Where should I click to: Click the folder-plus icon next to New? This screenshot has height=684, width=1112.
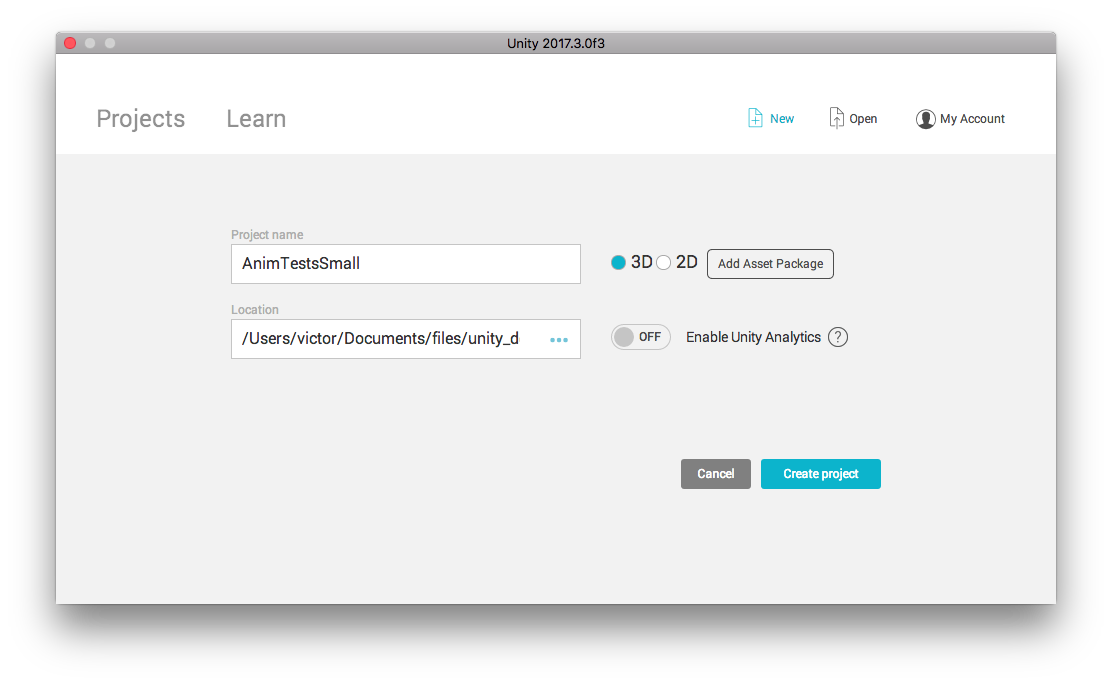(x=755, y=117)
